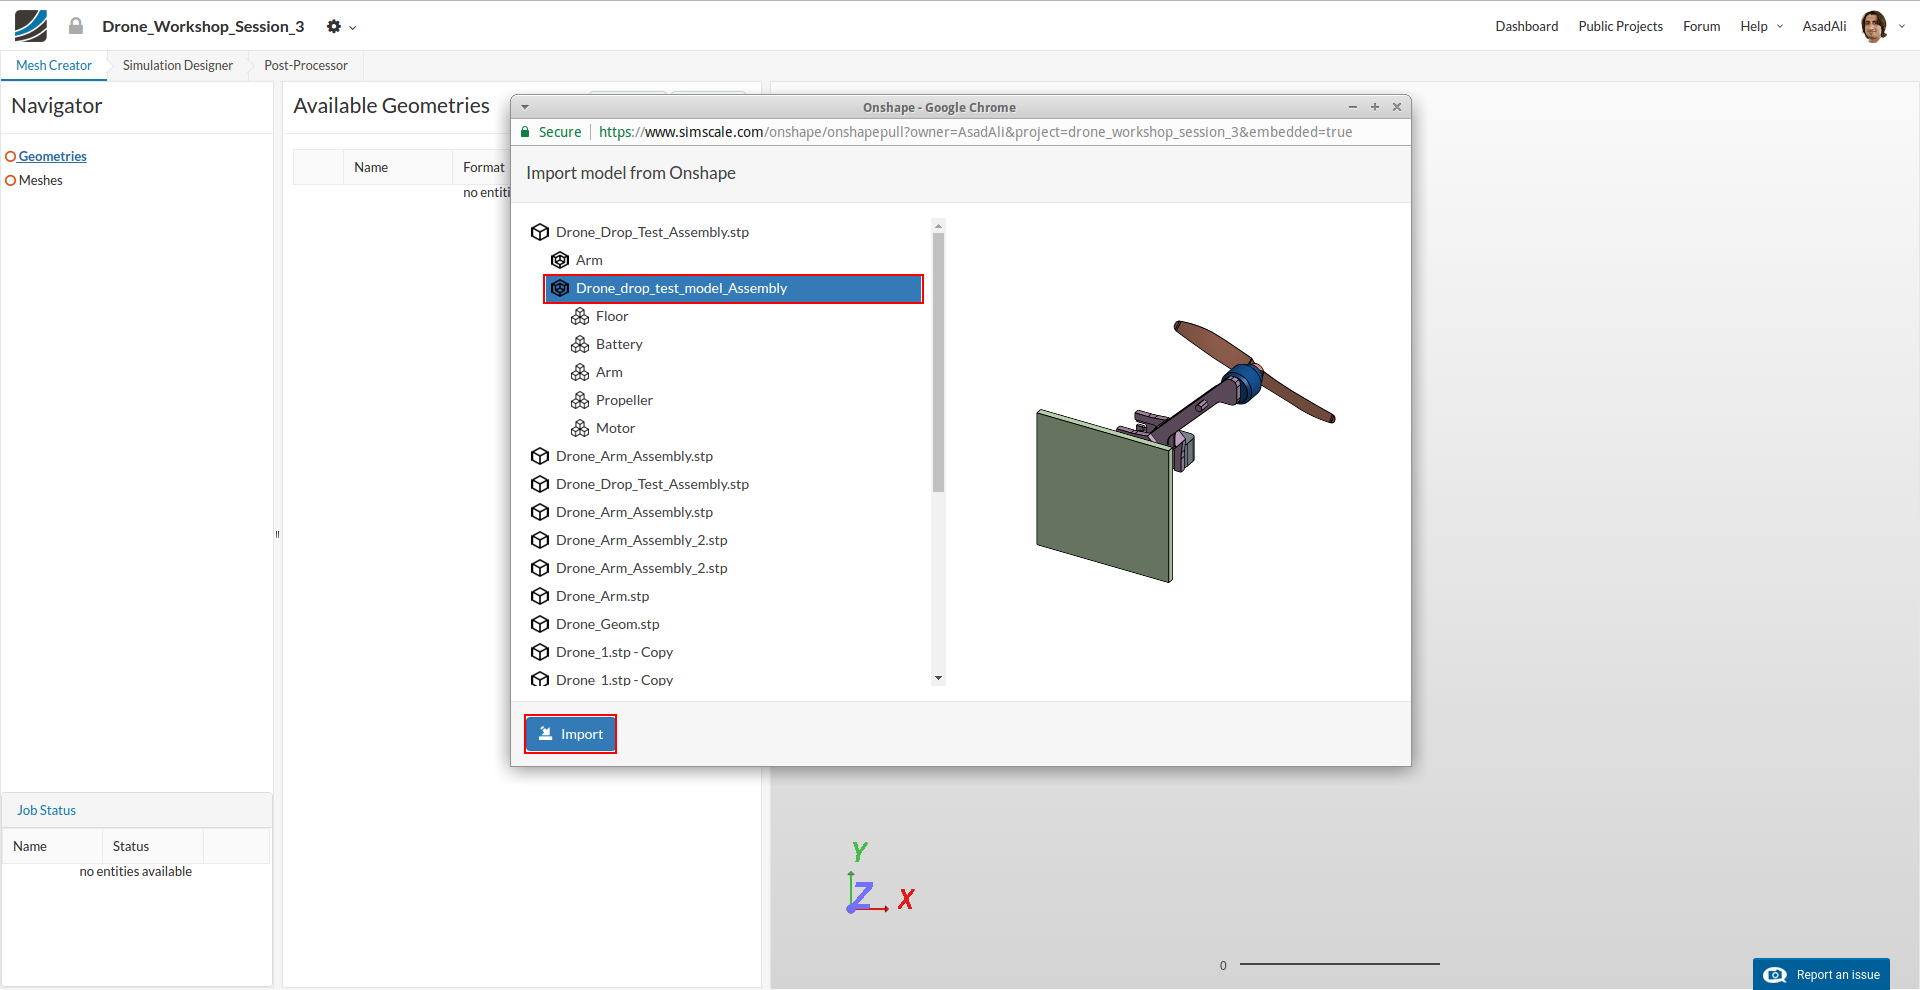1920x990 pixels.
Task: Select the Arm entry between Battery and Propeller
Action: 609,373
